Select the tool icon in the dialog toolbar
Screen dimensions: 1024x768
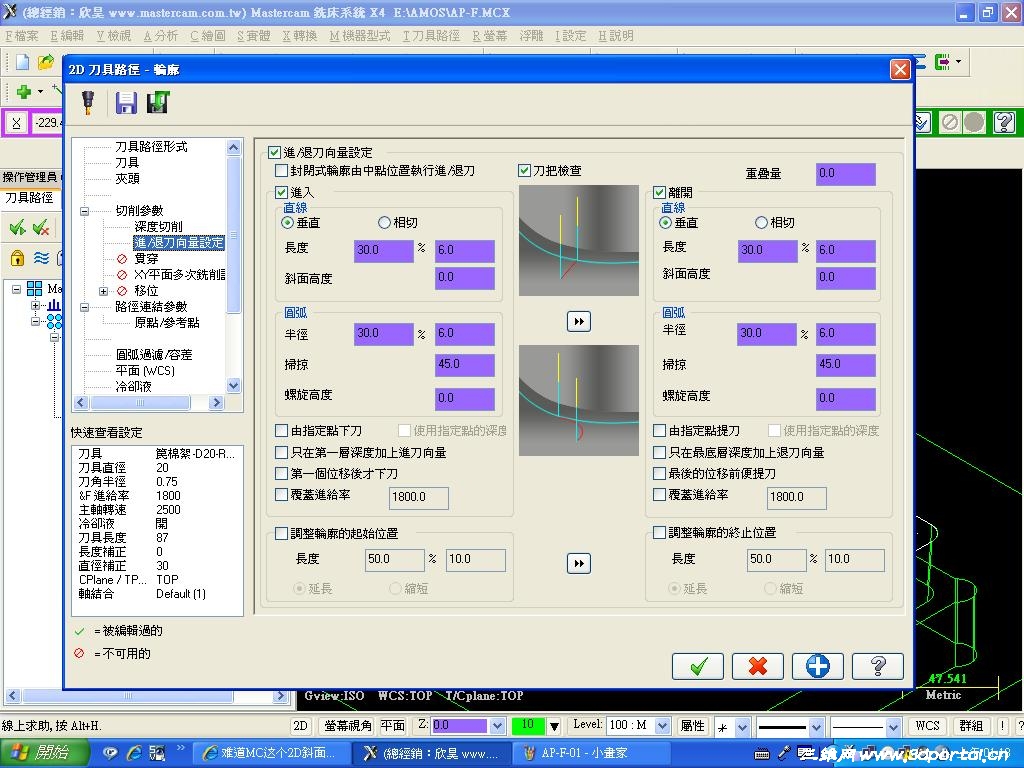87,102
